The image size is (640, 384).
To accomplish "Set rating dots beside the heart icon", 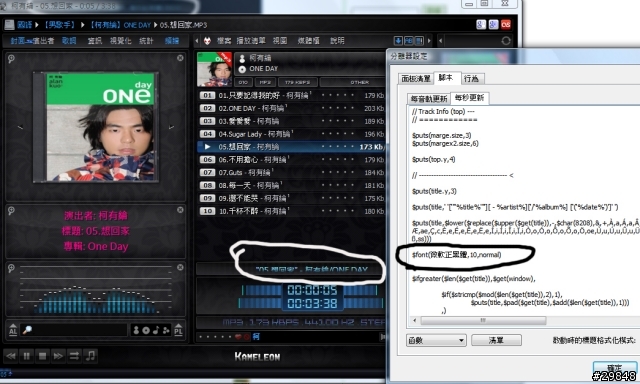I will pyautogui.click(x=215, y=337).
